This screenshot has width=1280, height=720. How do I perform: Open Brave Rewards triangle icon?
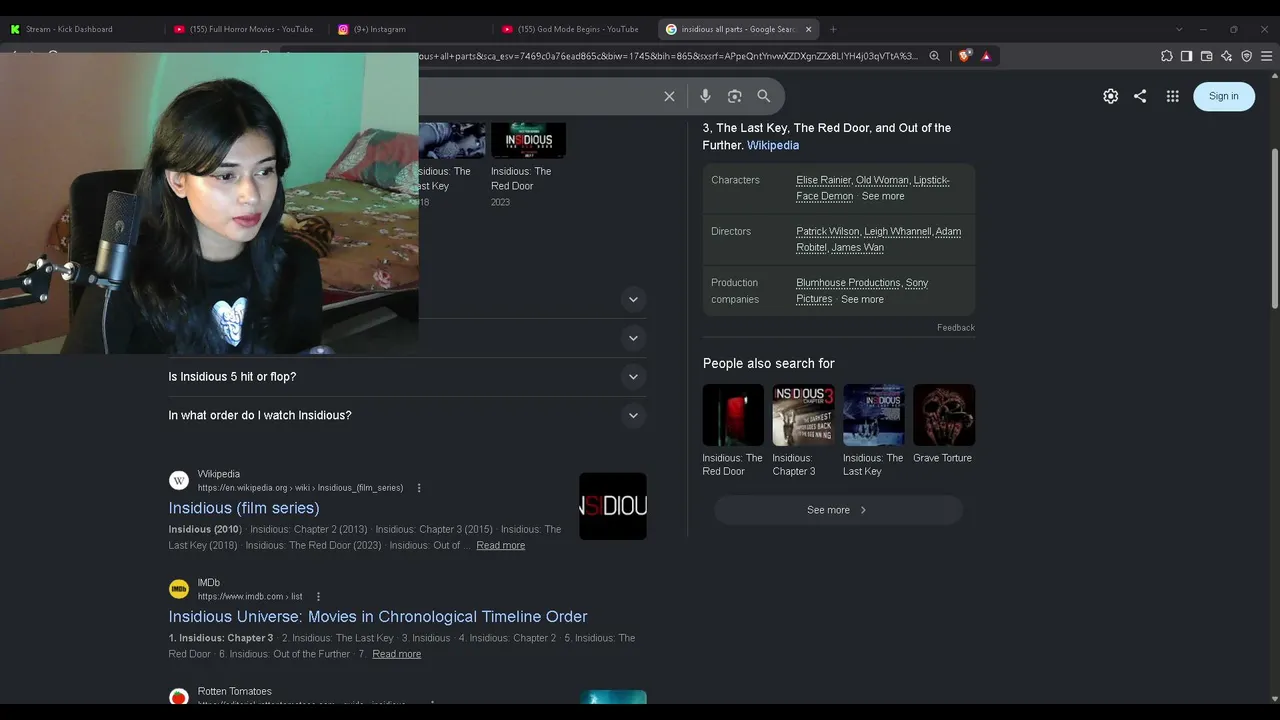pyautogui.click(x=986, y=56)
